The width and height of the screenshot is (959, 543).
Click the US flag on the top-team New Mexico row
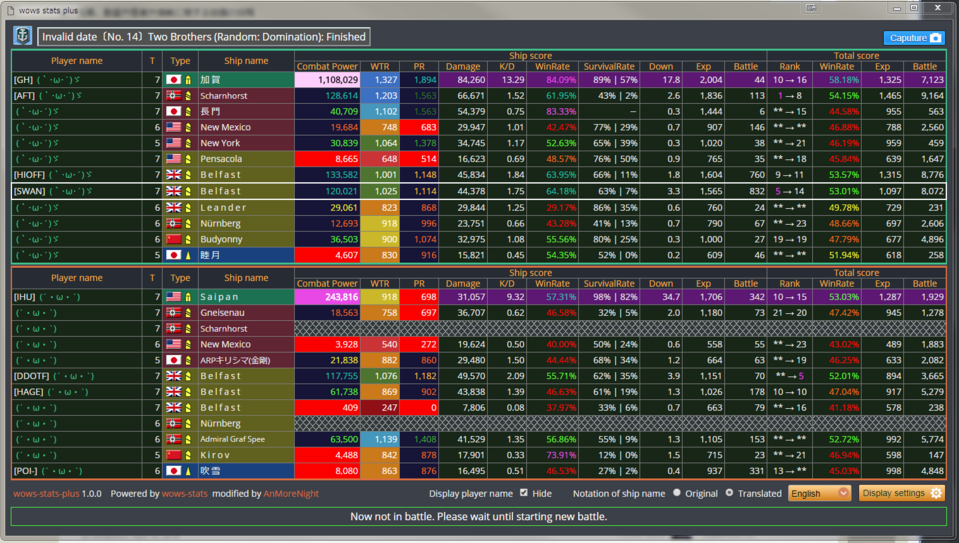tap(174, 127)
